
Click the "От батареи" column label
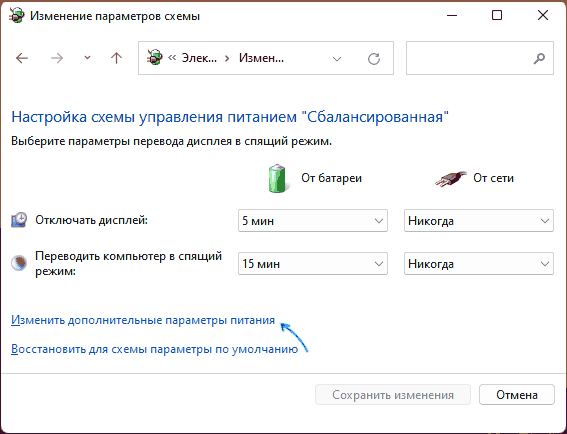(x=331, y=178)
